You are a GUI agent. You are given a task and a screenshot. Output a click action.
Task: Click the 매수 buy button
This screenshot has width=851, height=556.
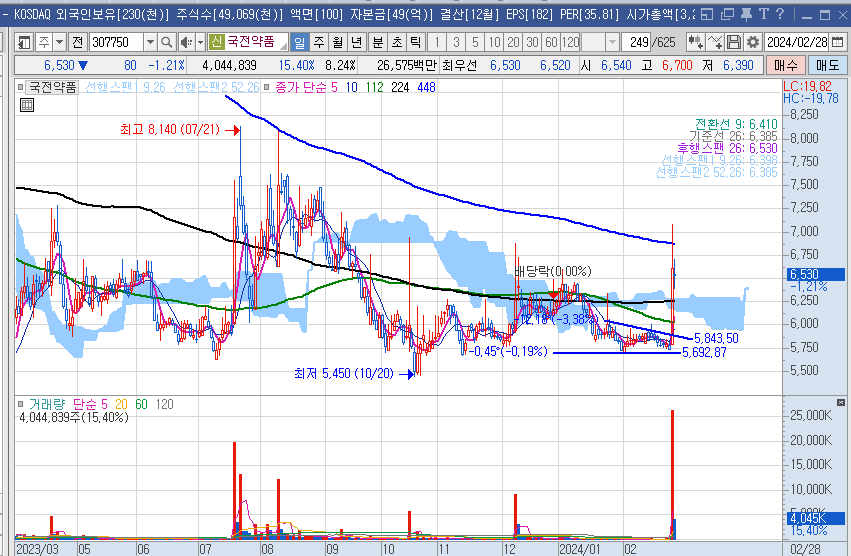(x=785, y=66)
